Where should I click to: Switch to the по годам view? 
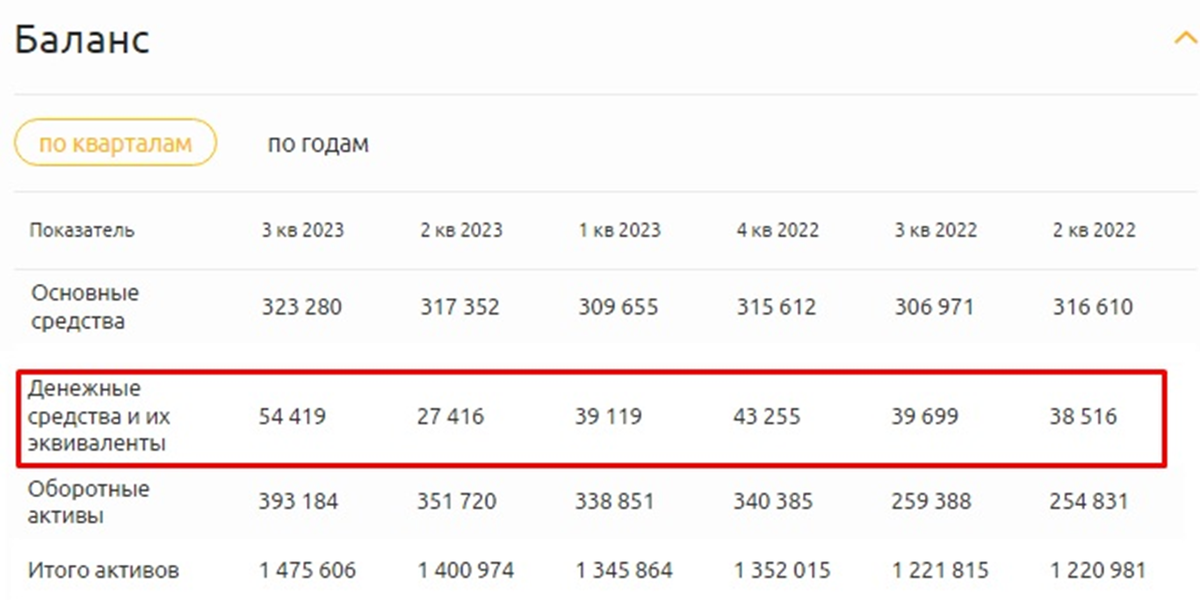pos(318,142)
